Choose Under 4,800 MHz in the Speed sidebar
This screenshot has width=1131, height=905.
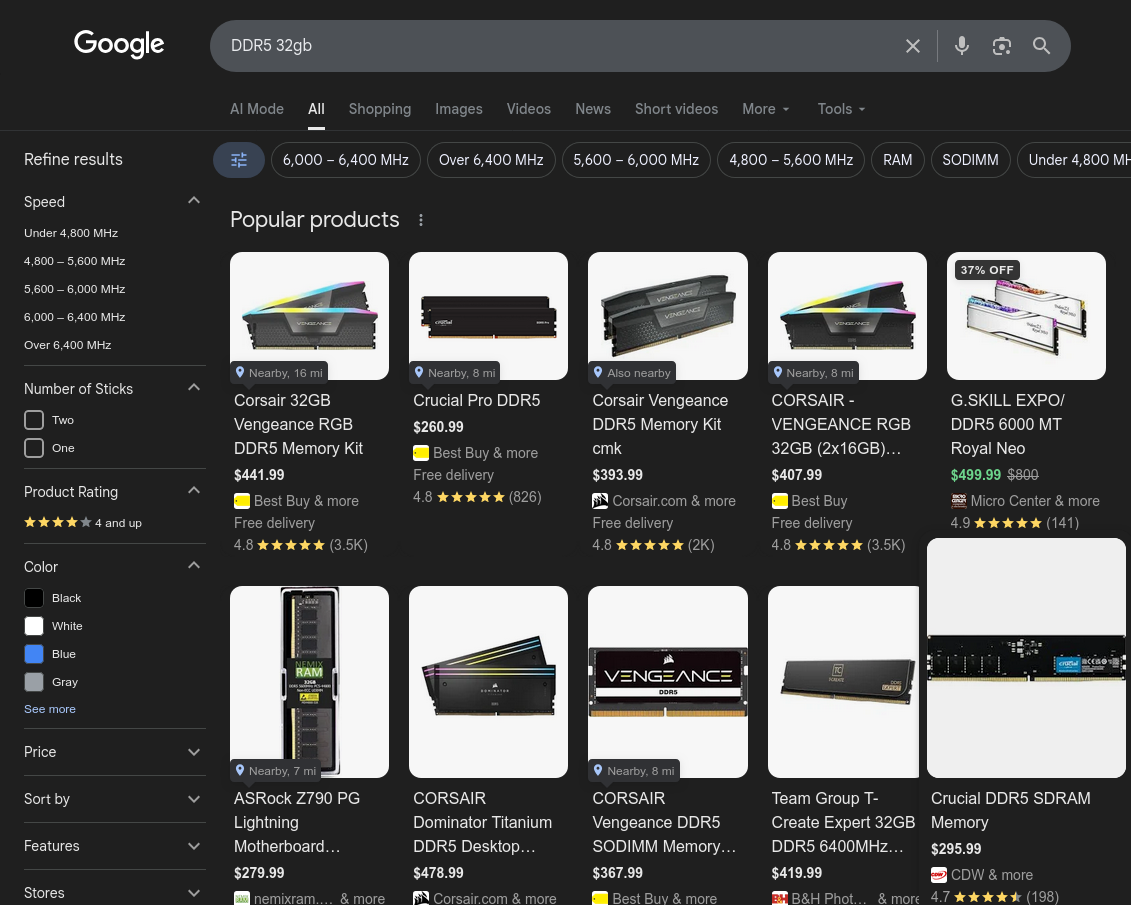[71, 233]
